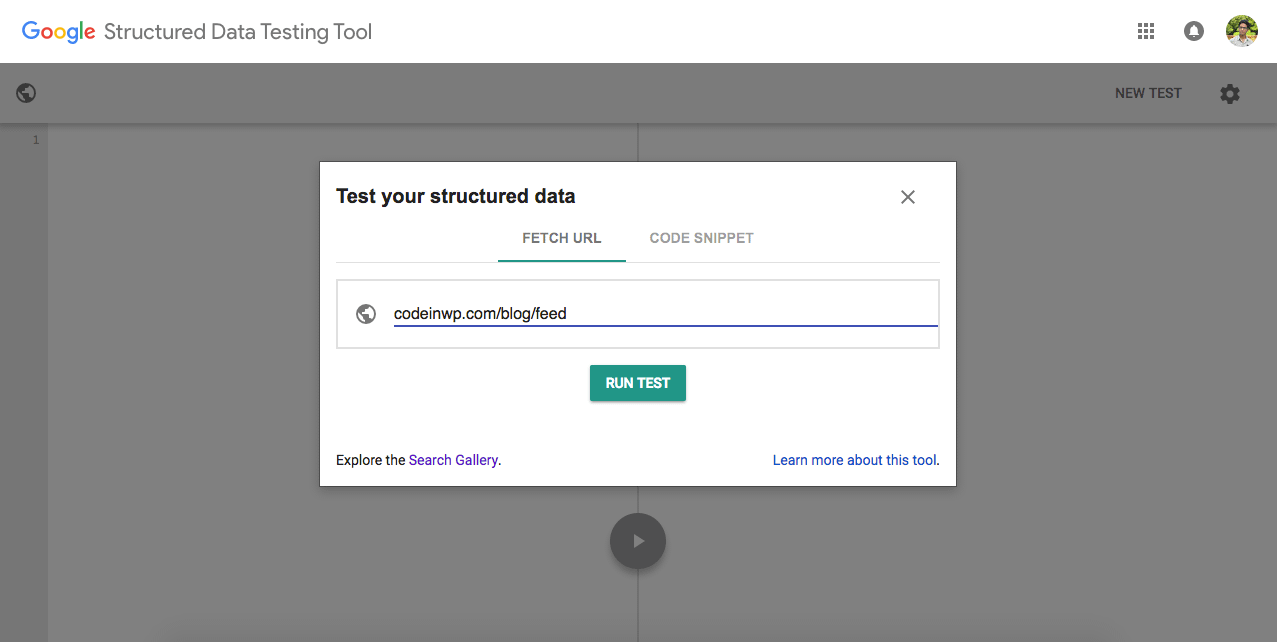
Task: Open the Google apps grid
Action: click(x=1146, y=31)
